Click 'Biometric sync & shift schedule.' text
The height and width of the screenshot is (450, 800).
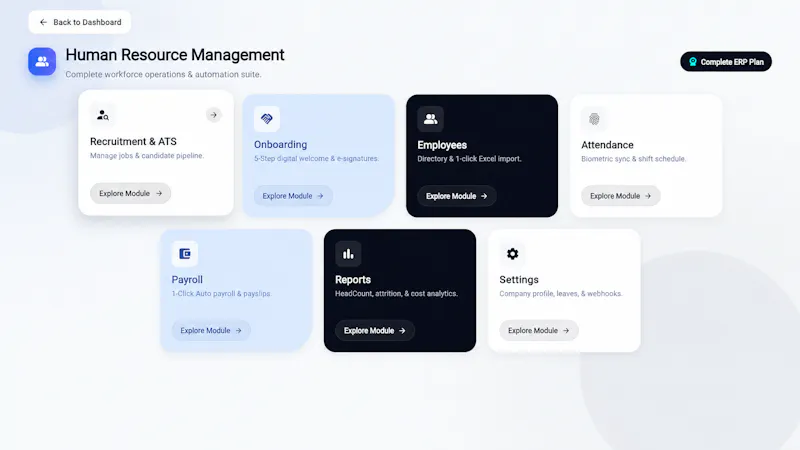pyautogui.click(x=633, y=159)
